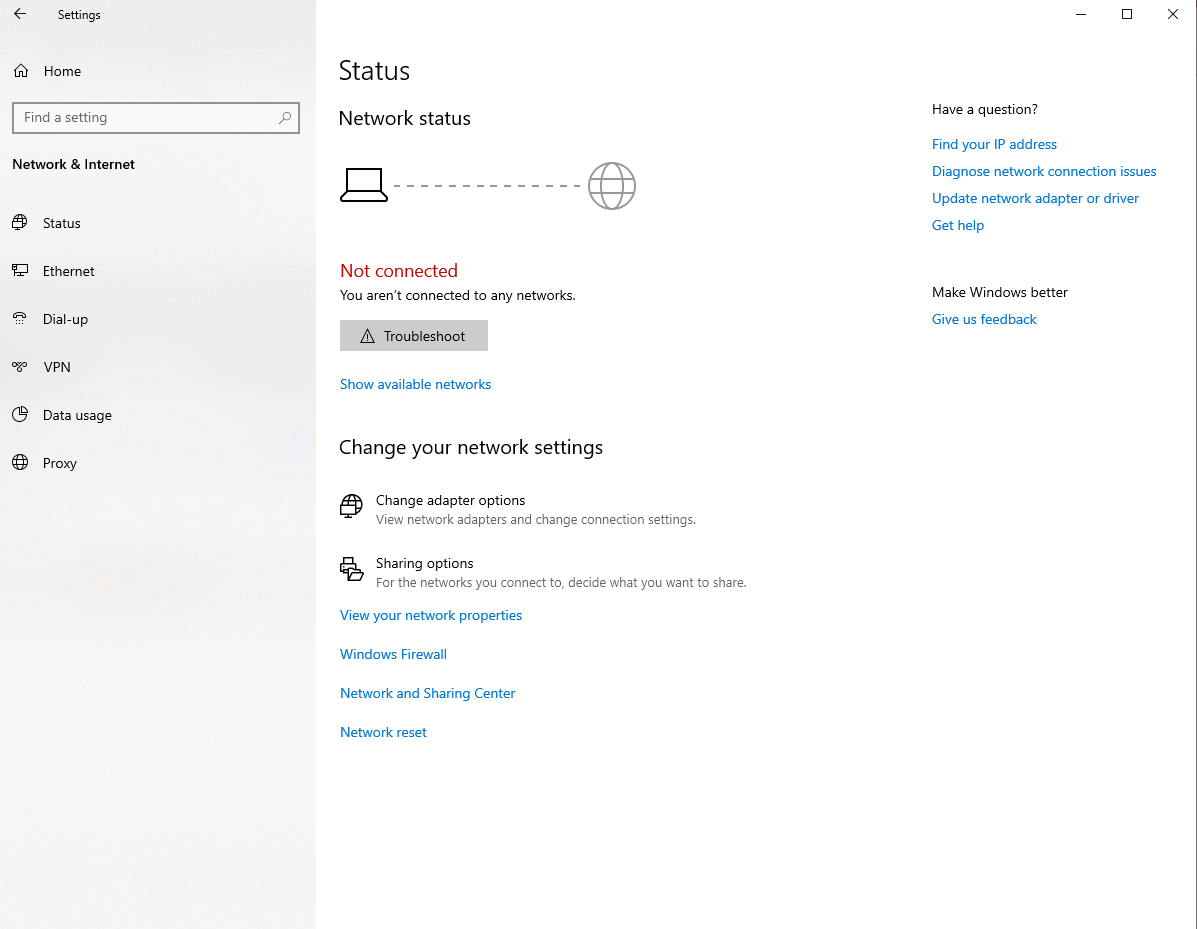Click Show available networks link
The image size is (1197, 929).
415,384
